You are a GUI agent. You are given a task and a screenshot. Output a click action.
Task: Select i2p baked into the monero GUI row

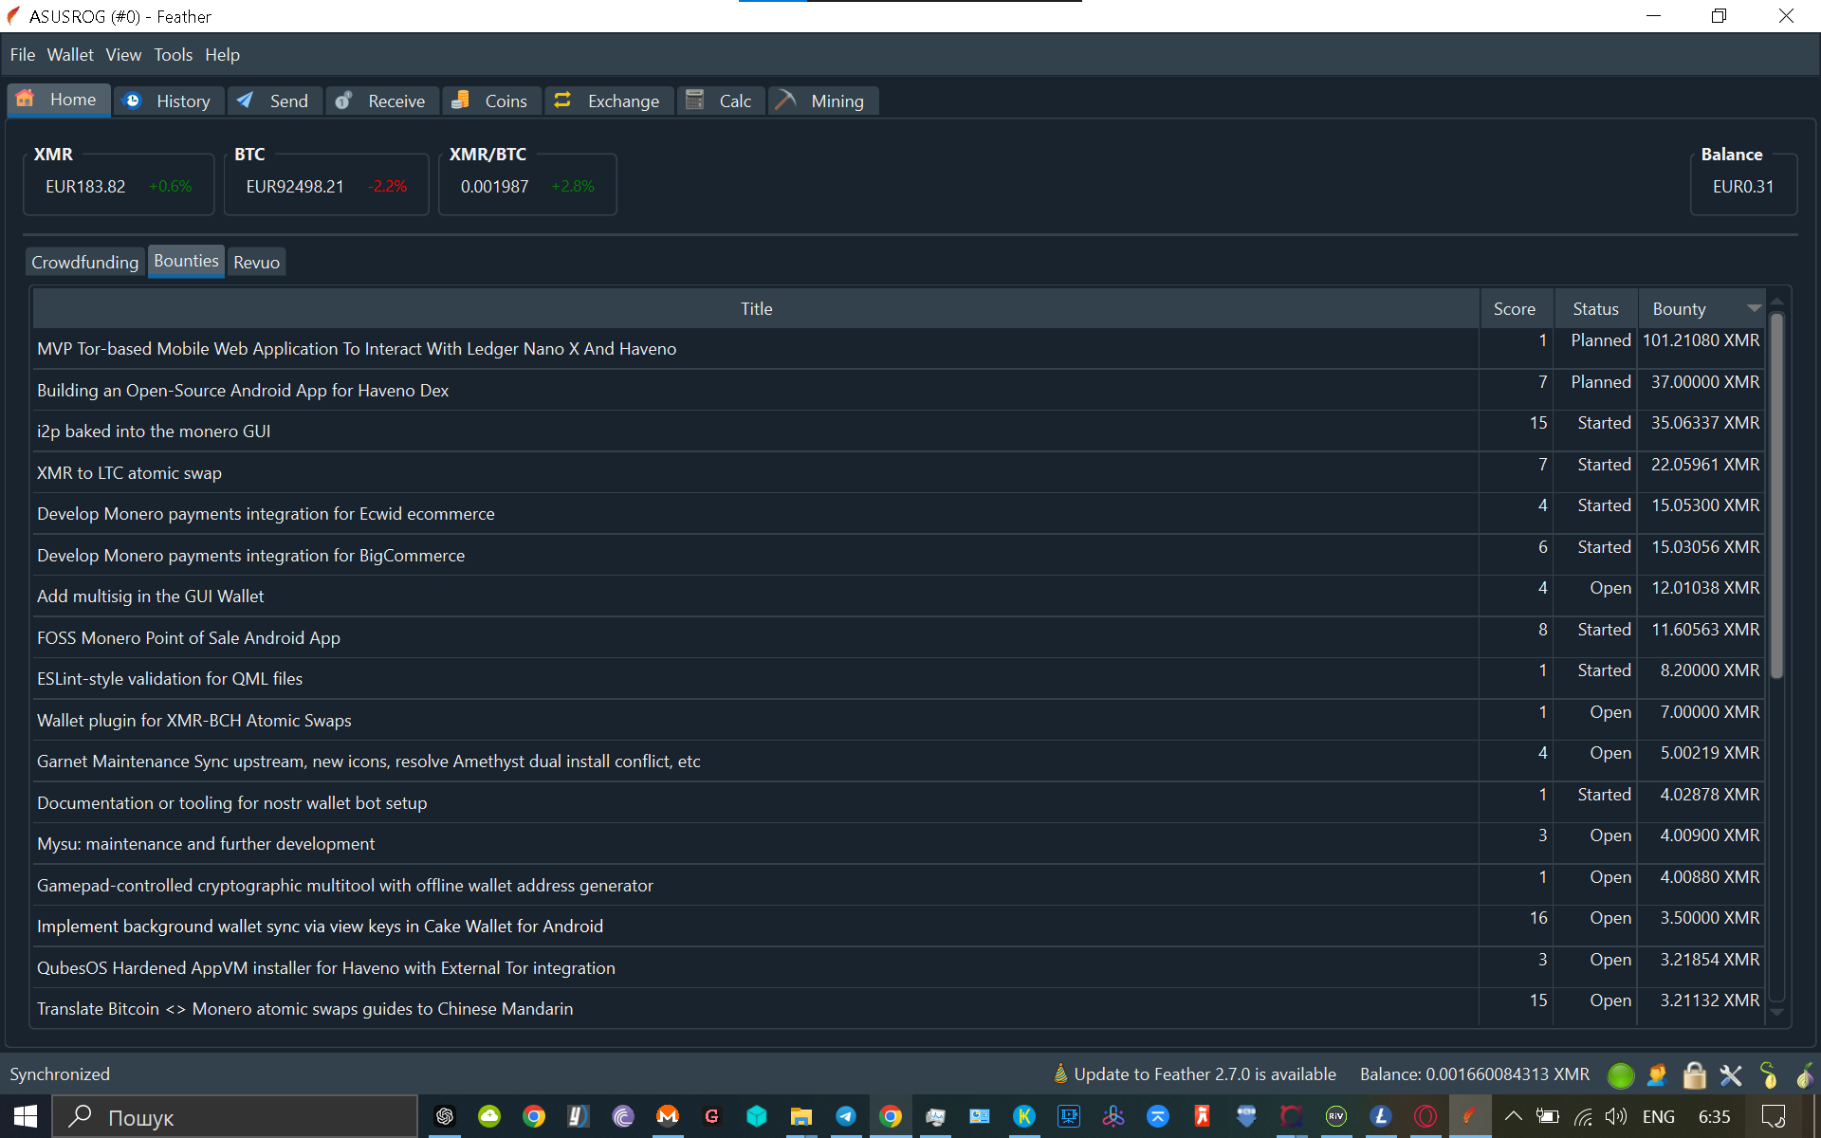[x=898, y=431]
